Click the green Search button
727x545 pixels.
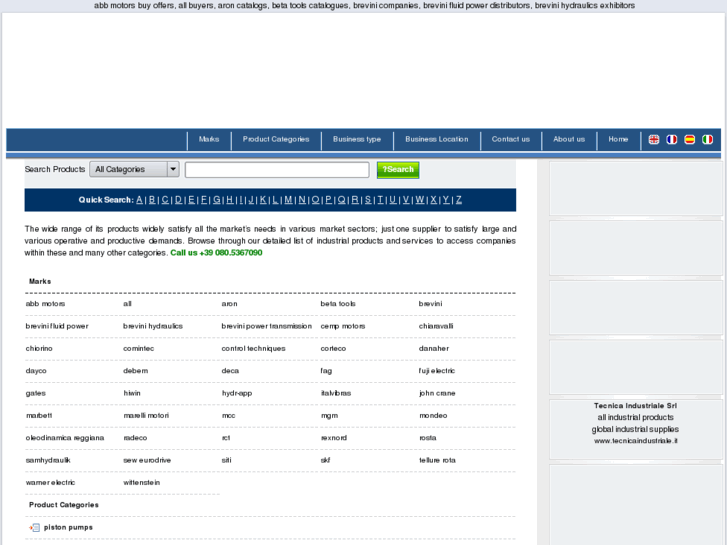click(398, 170)
